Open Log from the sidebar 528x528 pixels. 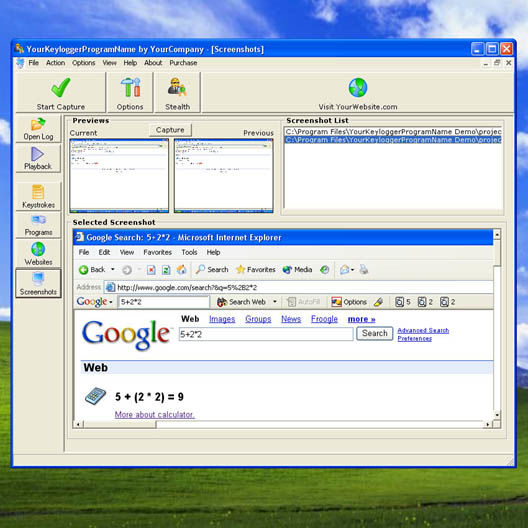38,129
